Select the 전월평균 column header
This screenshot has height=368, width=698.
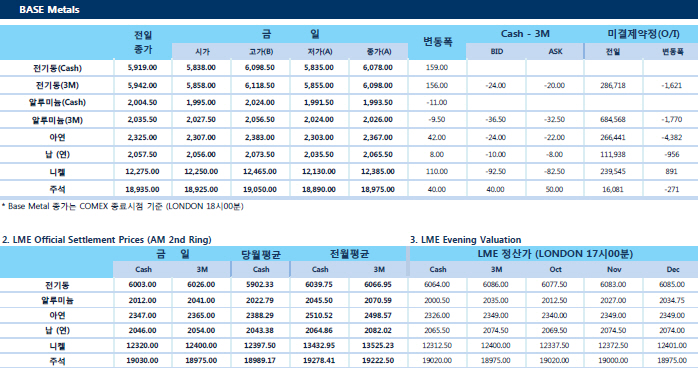pyautogui.click(x=349, y=254)
